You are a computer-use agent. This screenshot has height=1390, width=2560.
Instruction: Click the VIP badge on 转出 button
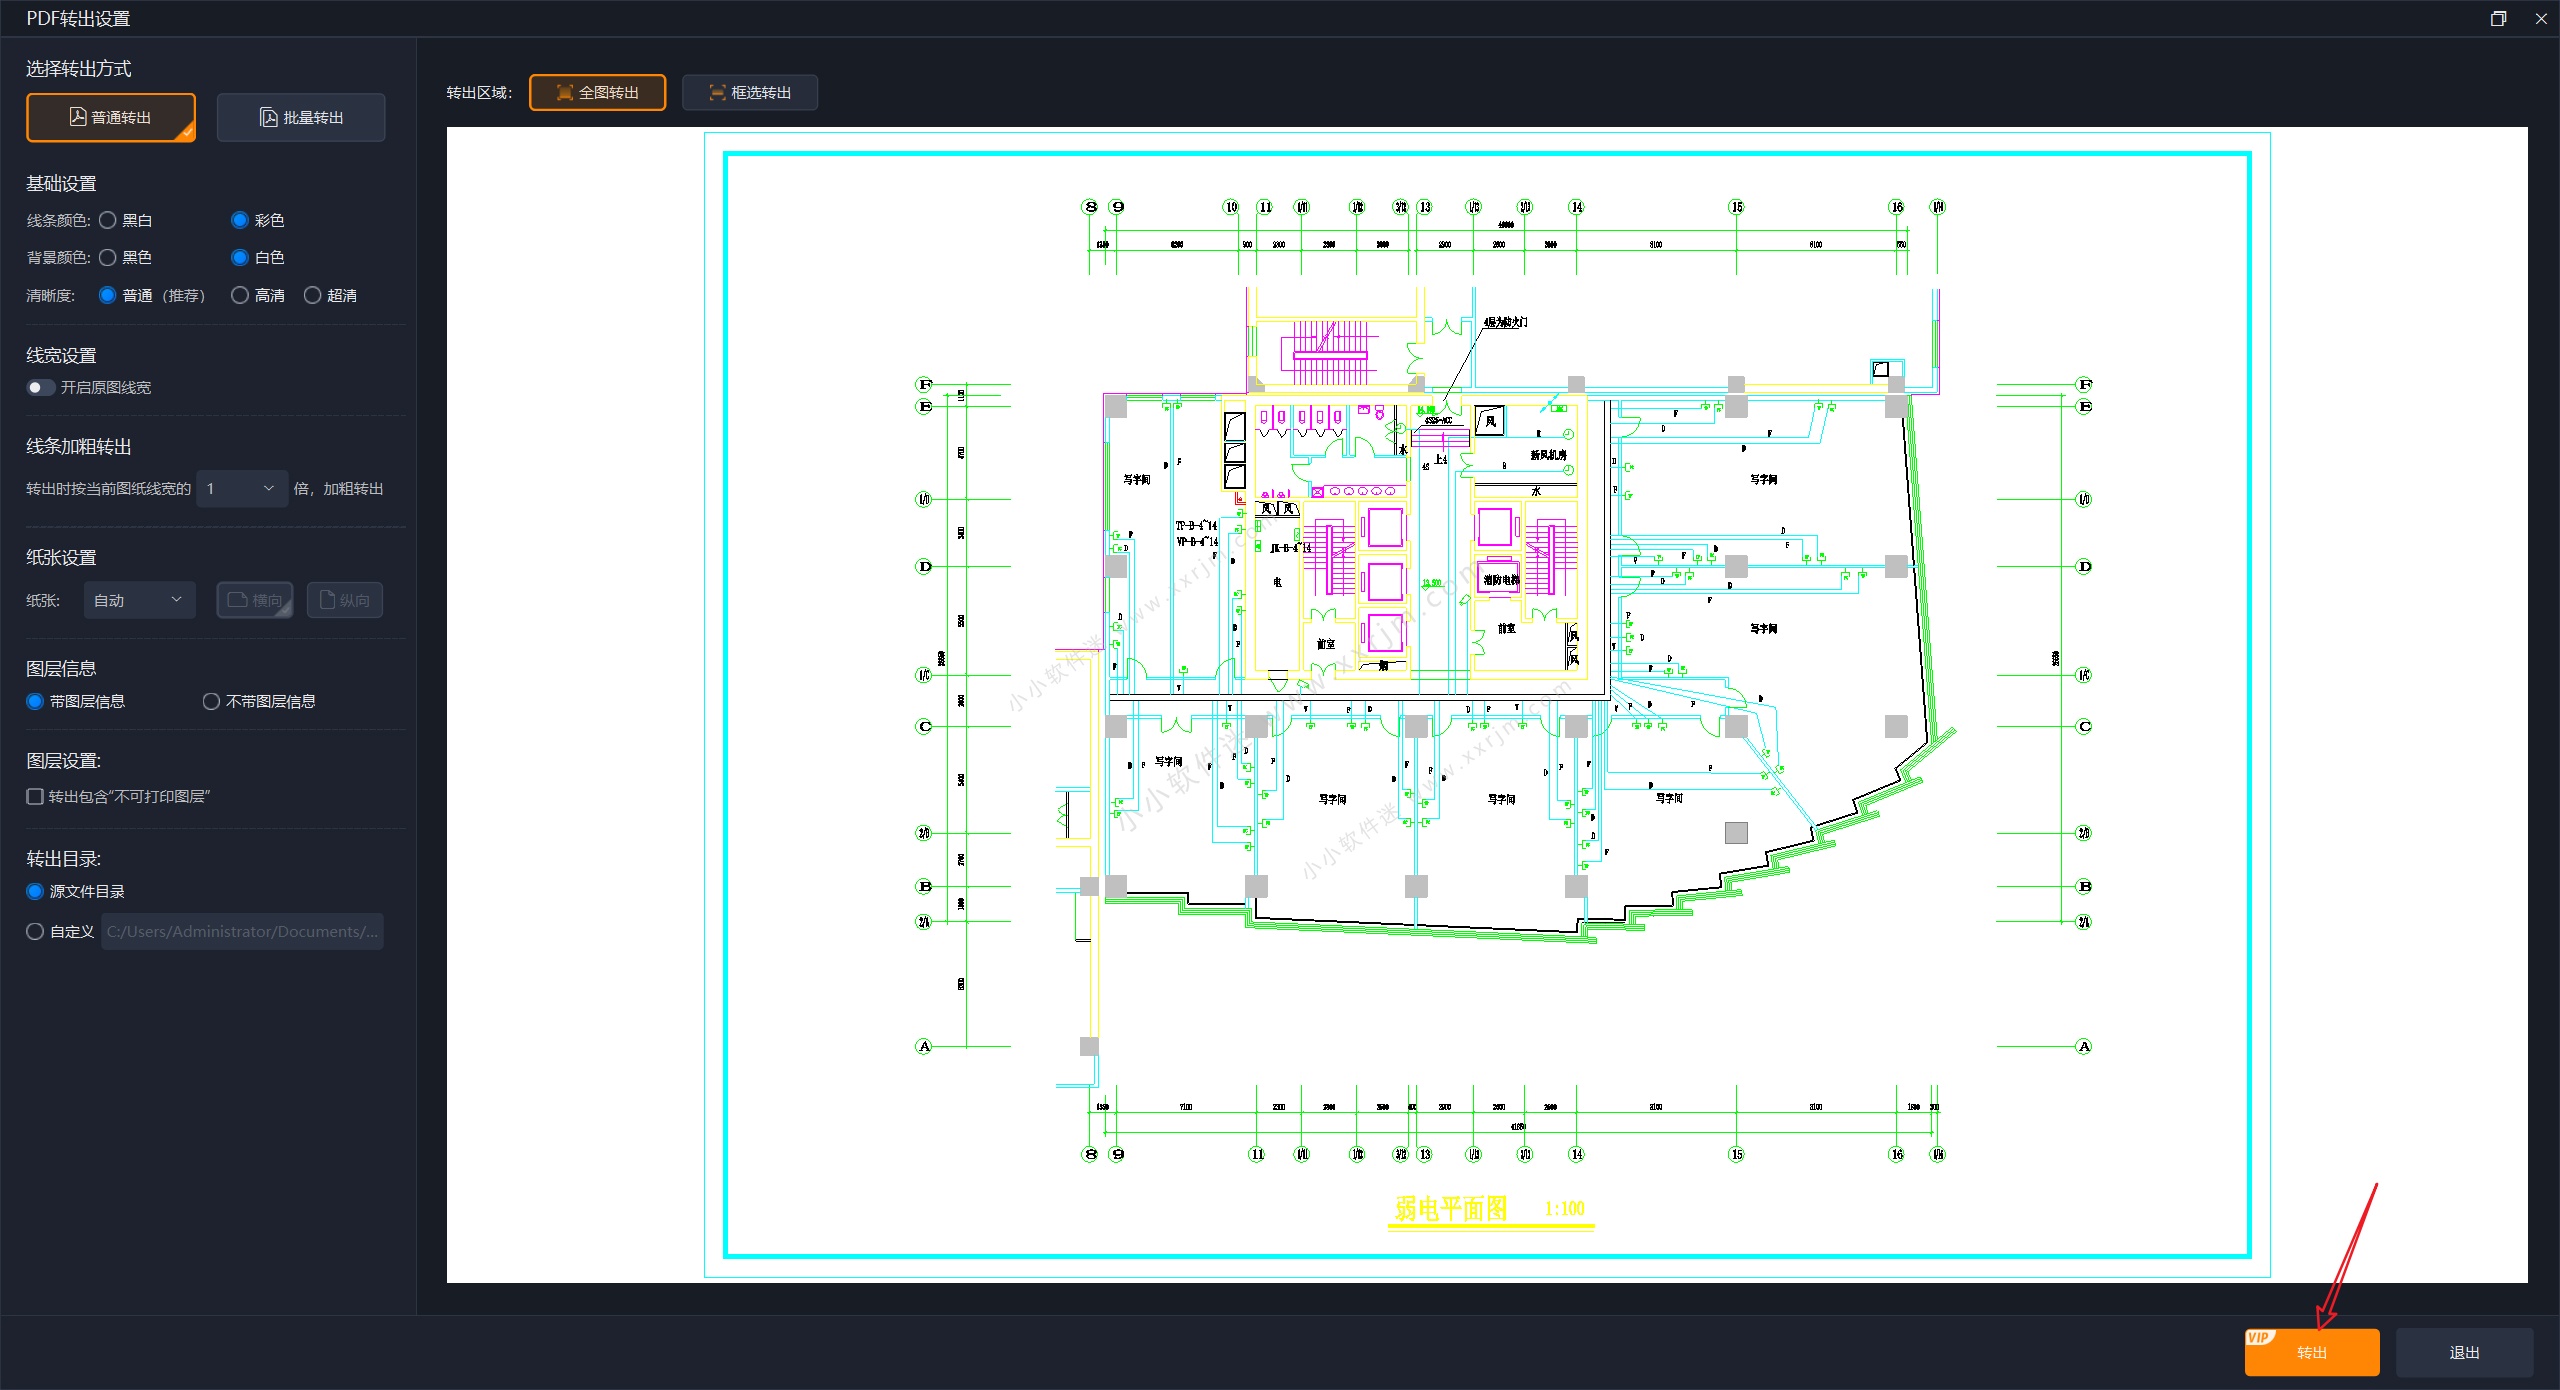click(2259, 1338)
